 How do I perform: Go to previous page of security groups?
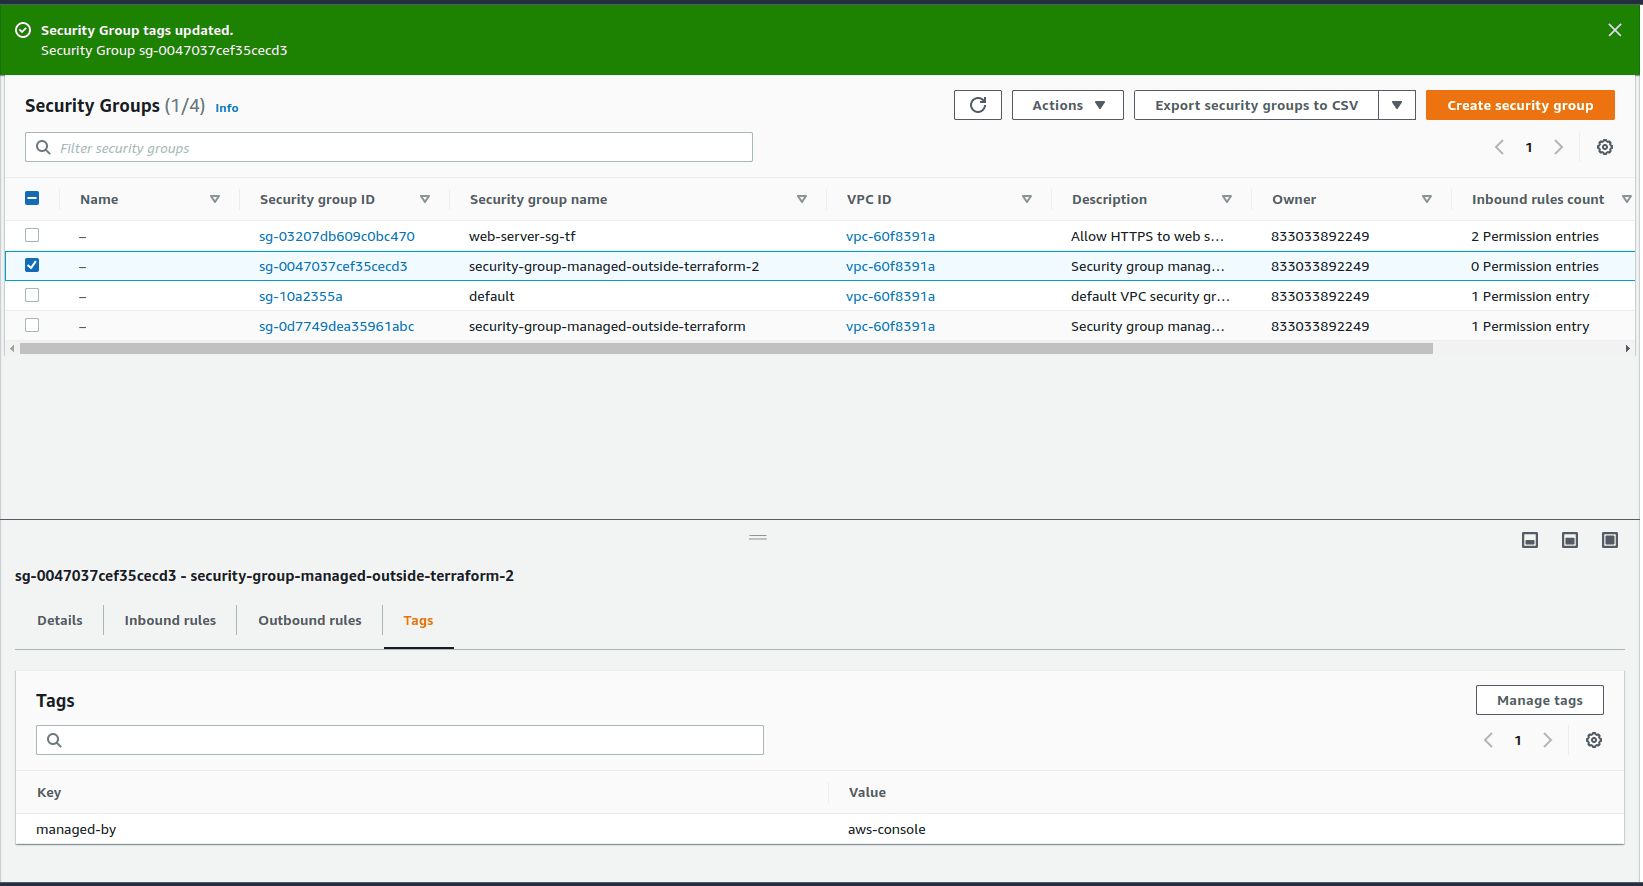pos(1499,147)
